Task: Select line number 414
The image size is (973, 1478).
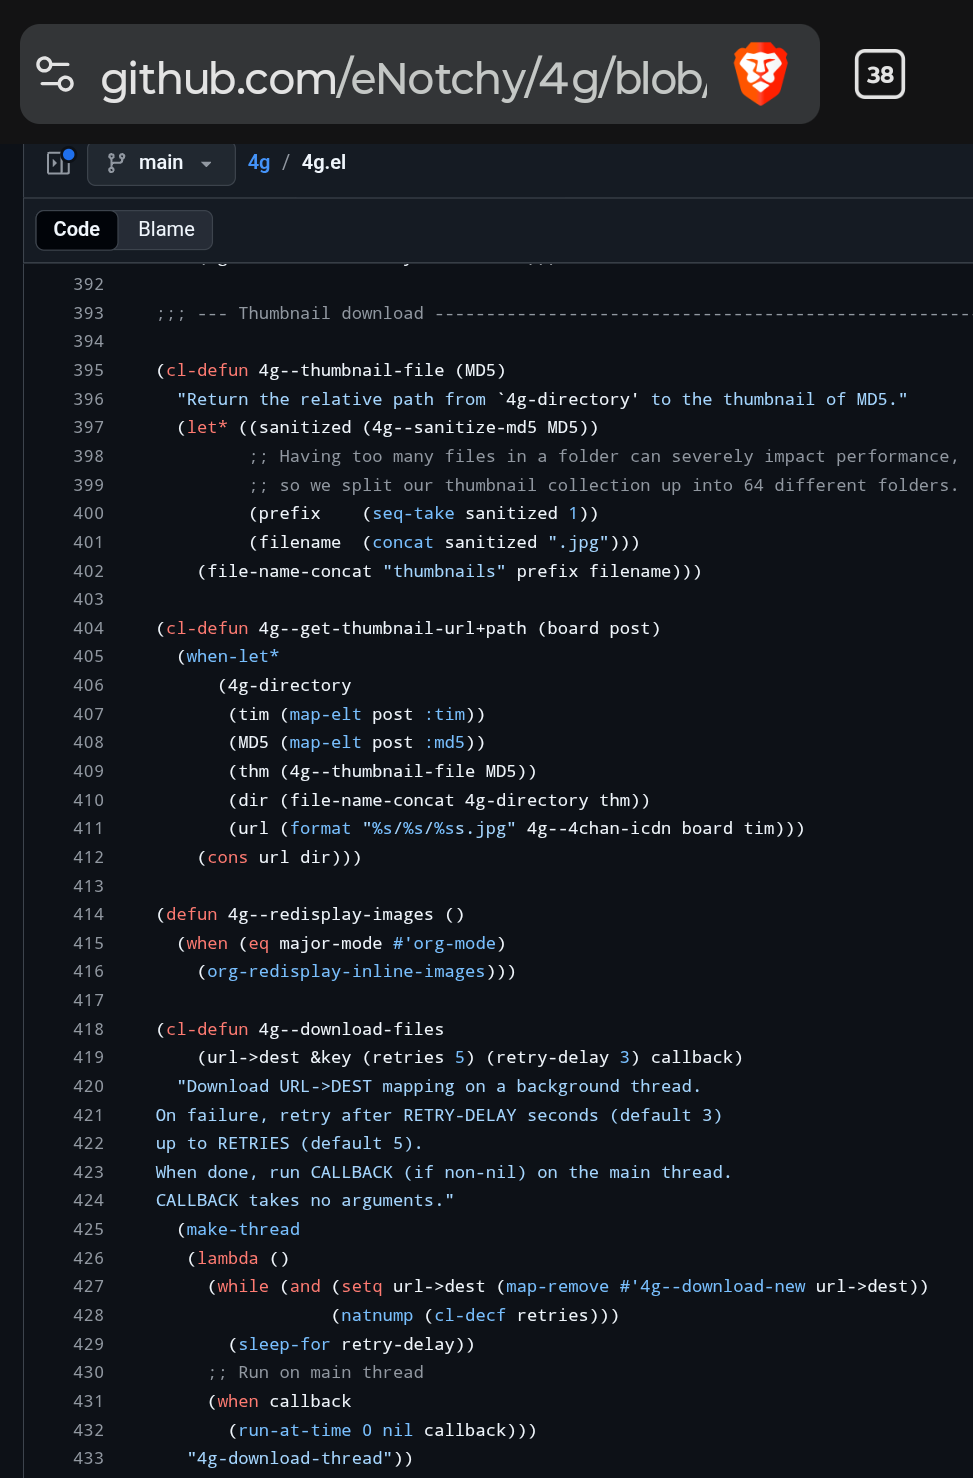Action: 89,914
